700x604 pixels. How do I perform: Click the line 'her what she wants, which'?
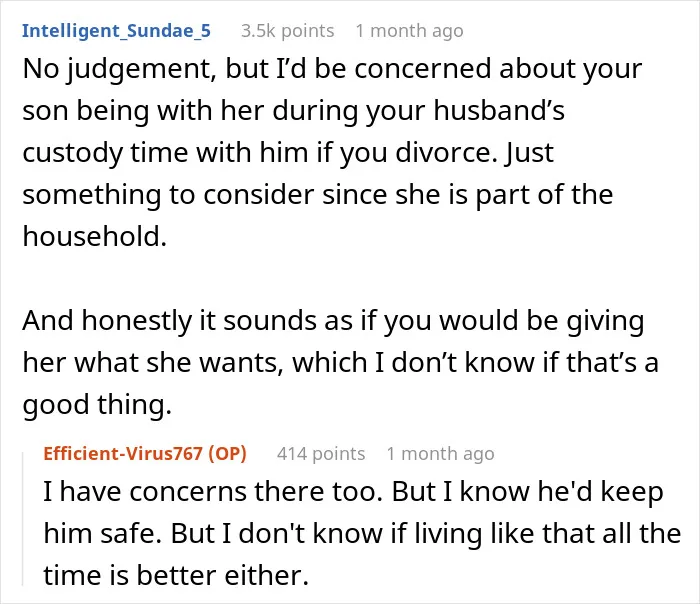click(x=341, y=363)
